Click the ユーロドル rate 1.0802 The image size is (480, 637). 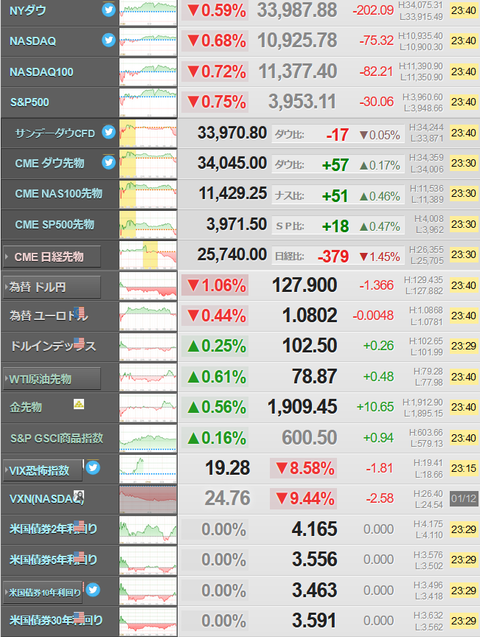[310, 315]
